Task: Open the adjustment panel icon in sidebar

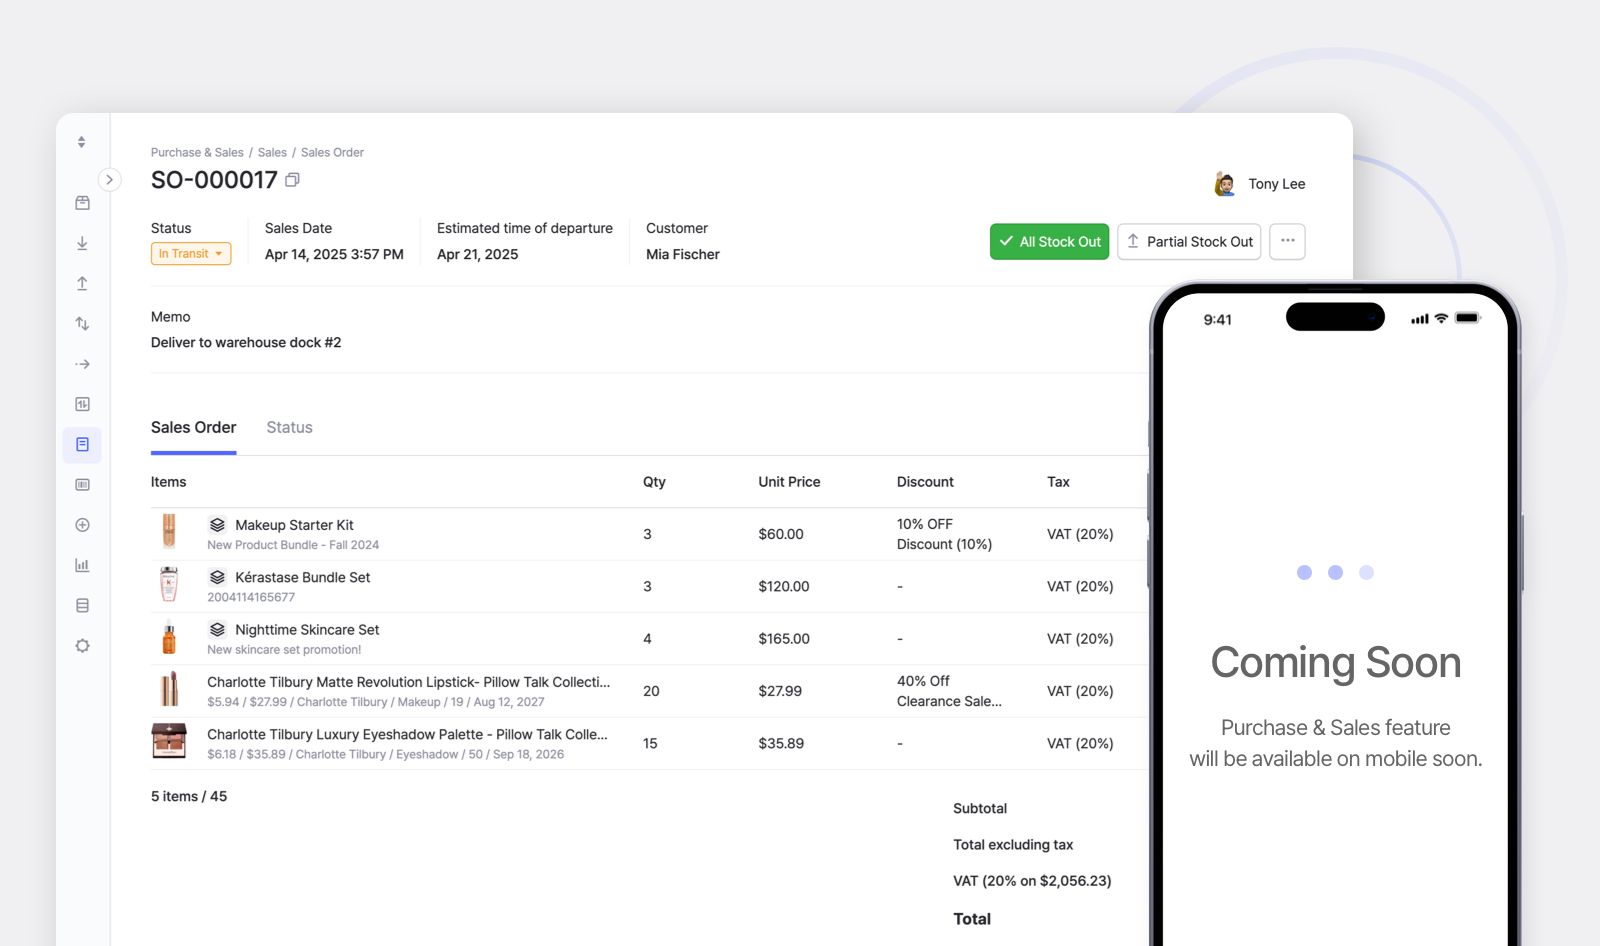Action: (x=82, y=404)
